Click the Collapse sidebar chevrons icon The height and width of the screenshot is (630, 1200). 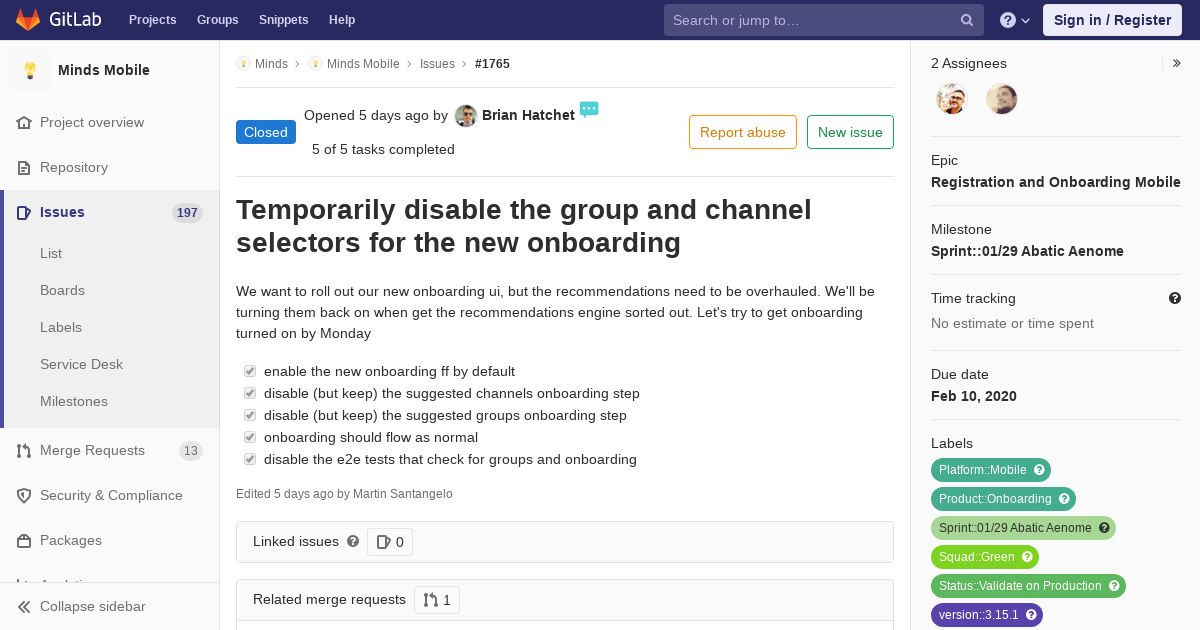click(x=24, y=606)
